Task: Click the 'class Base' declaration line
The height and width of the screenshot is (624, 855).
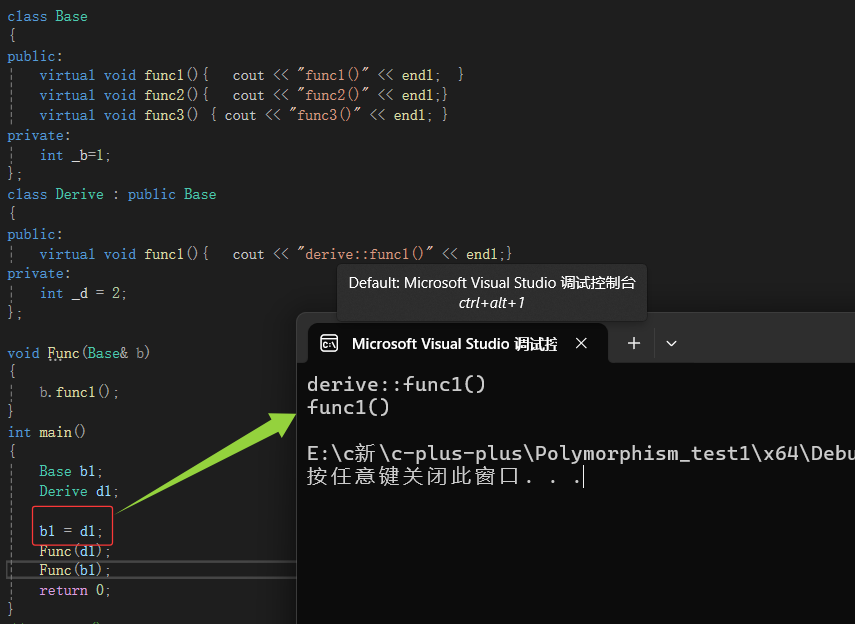Action: point(47,16)
